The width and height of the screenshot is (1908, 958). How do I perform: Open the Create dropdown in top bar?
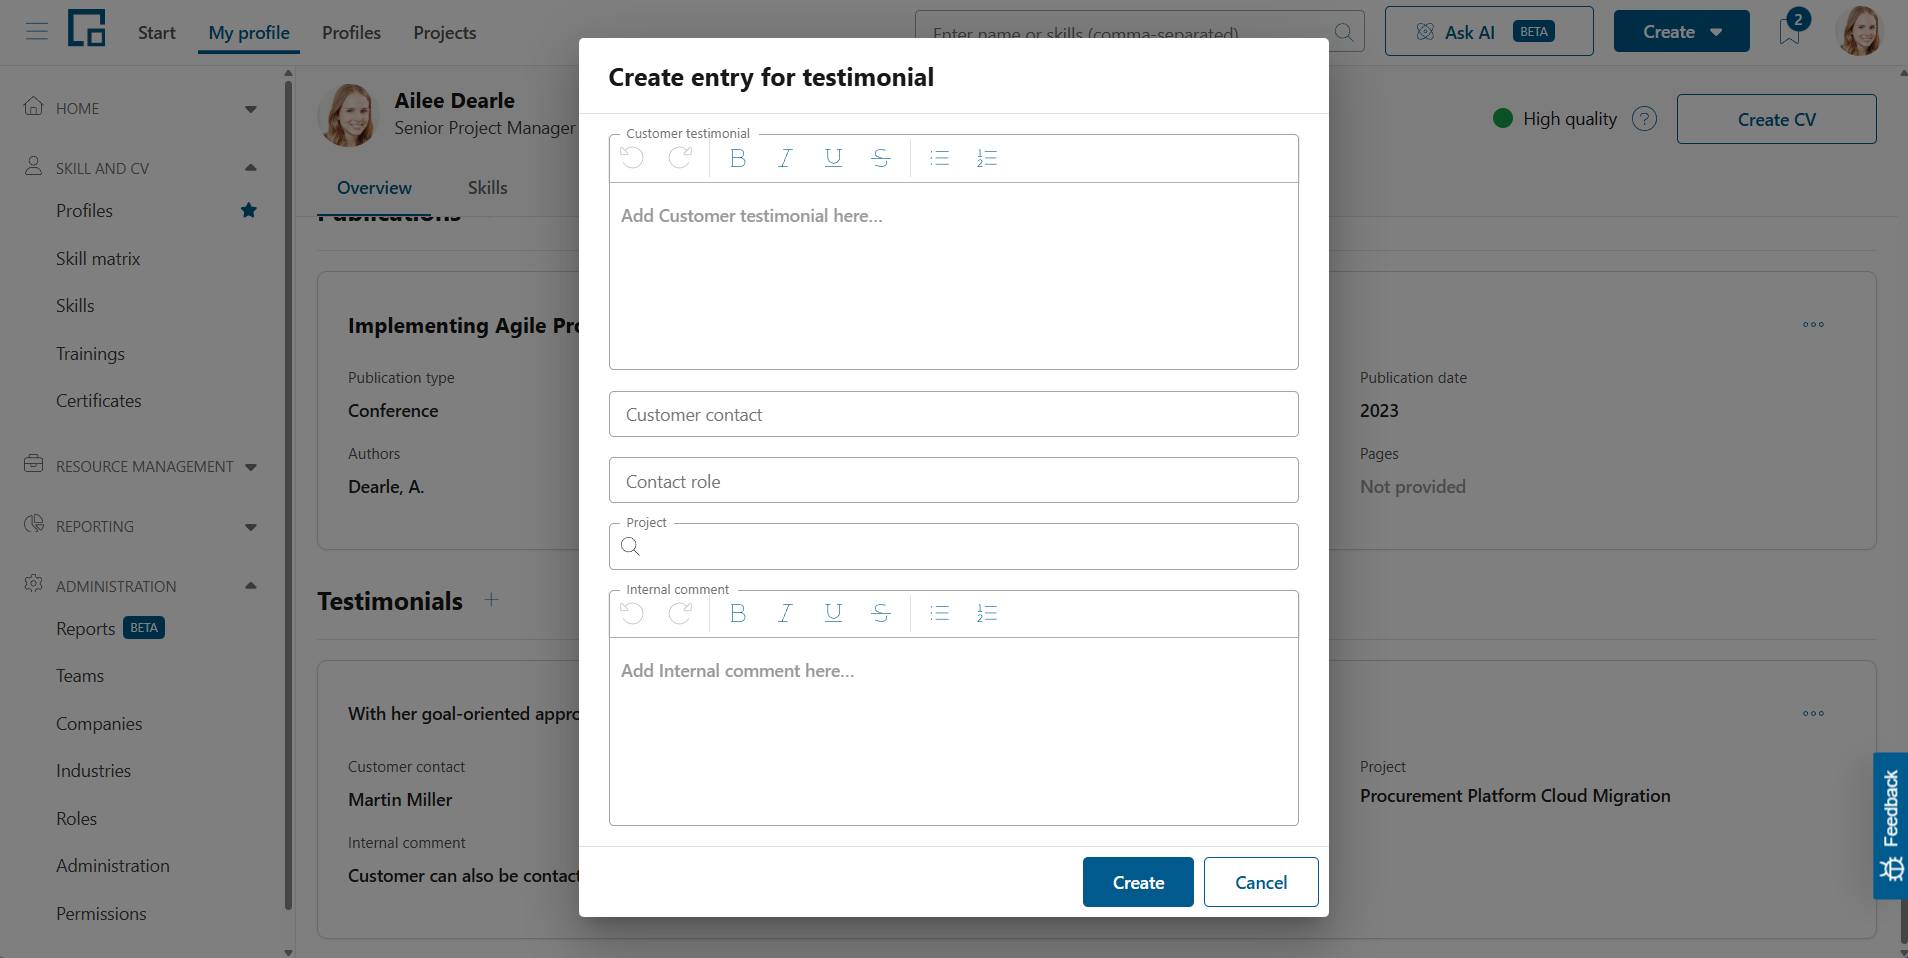click(x=1681, y=32)
